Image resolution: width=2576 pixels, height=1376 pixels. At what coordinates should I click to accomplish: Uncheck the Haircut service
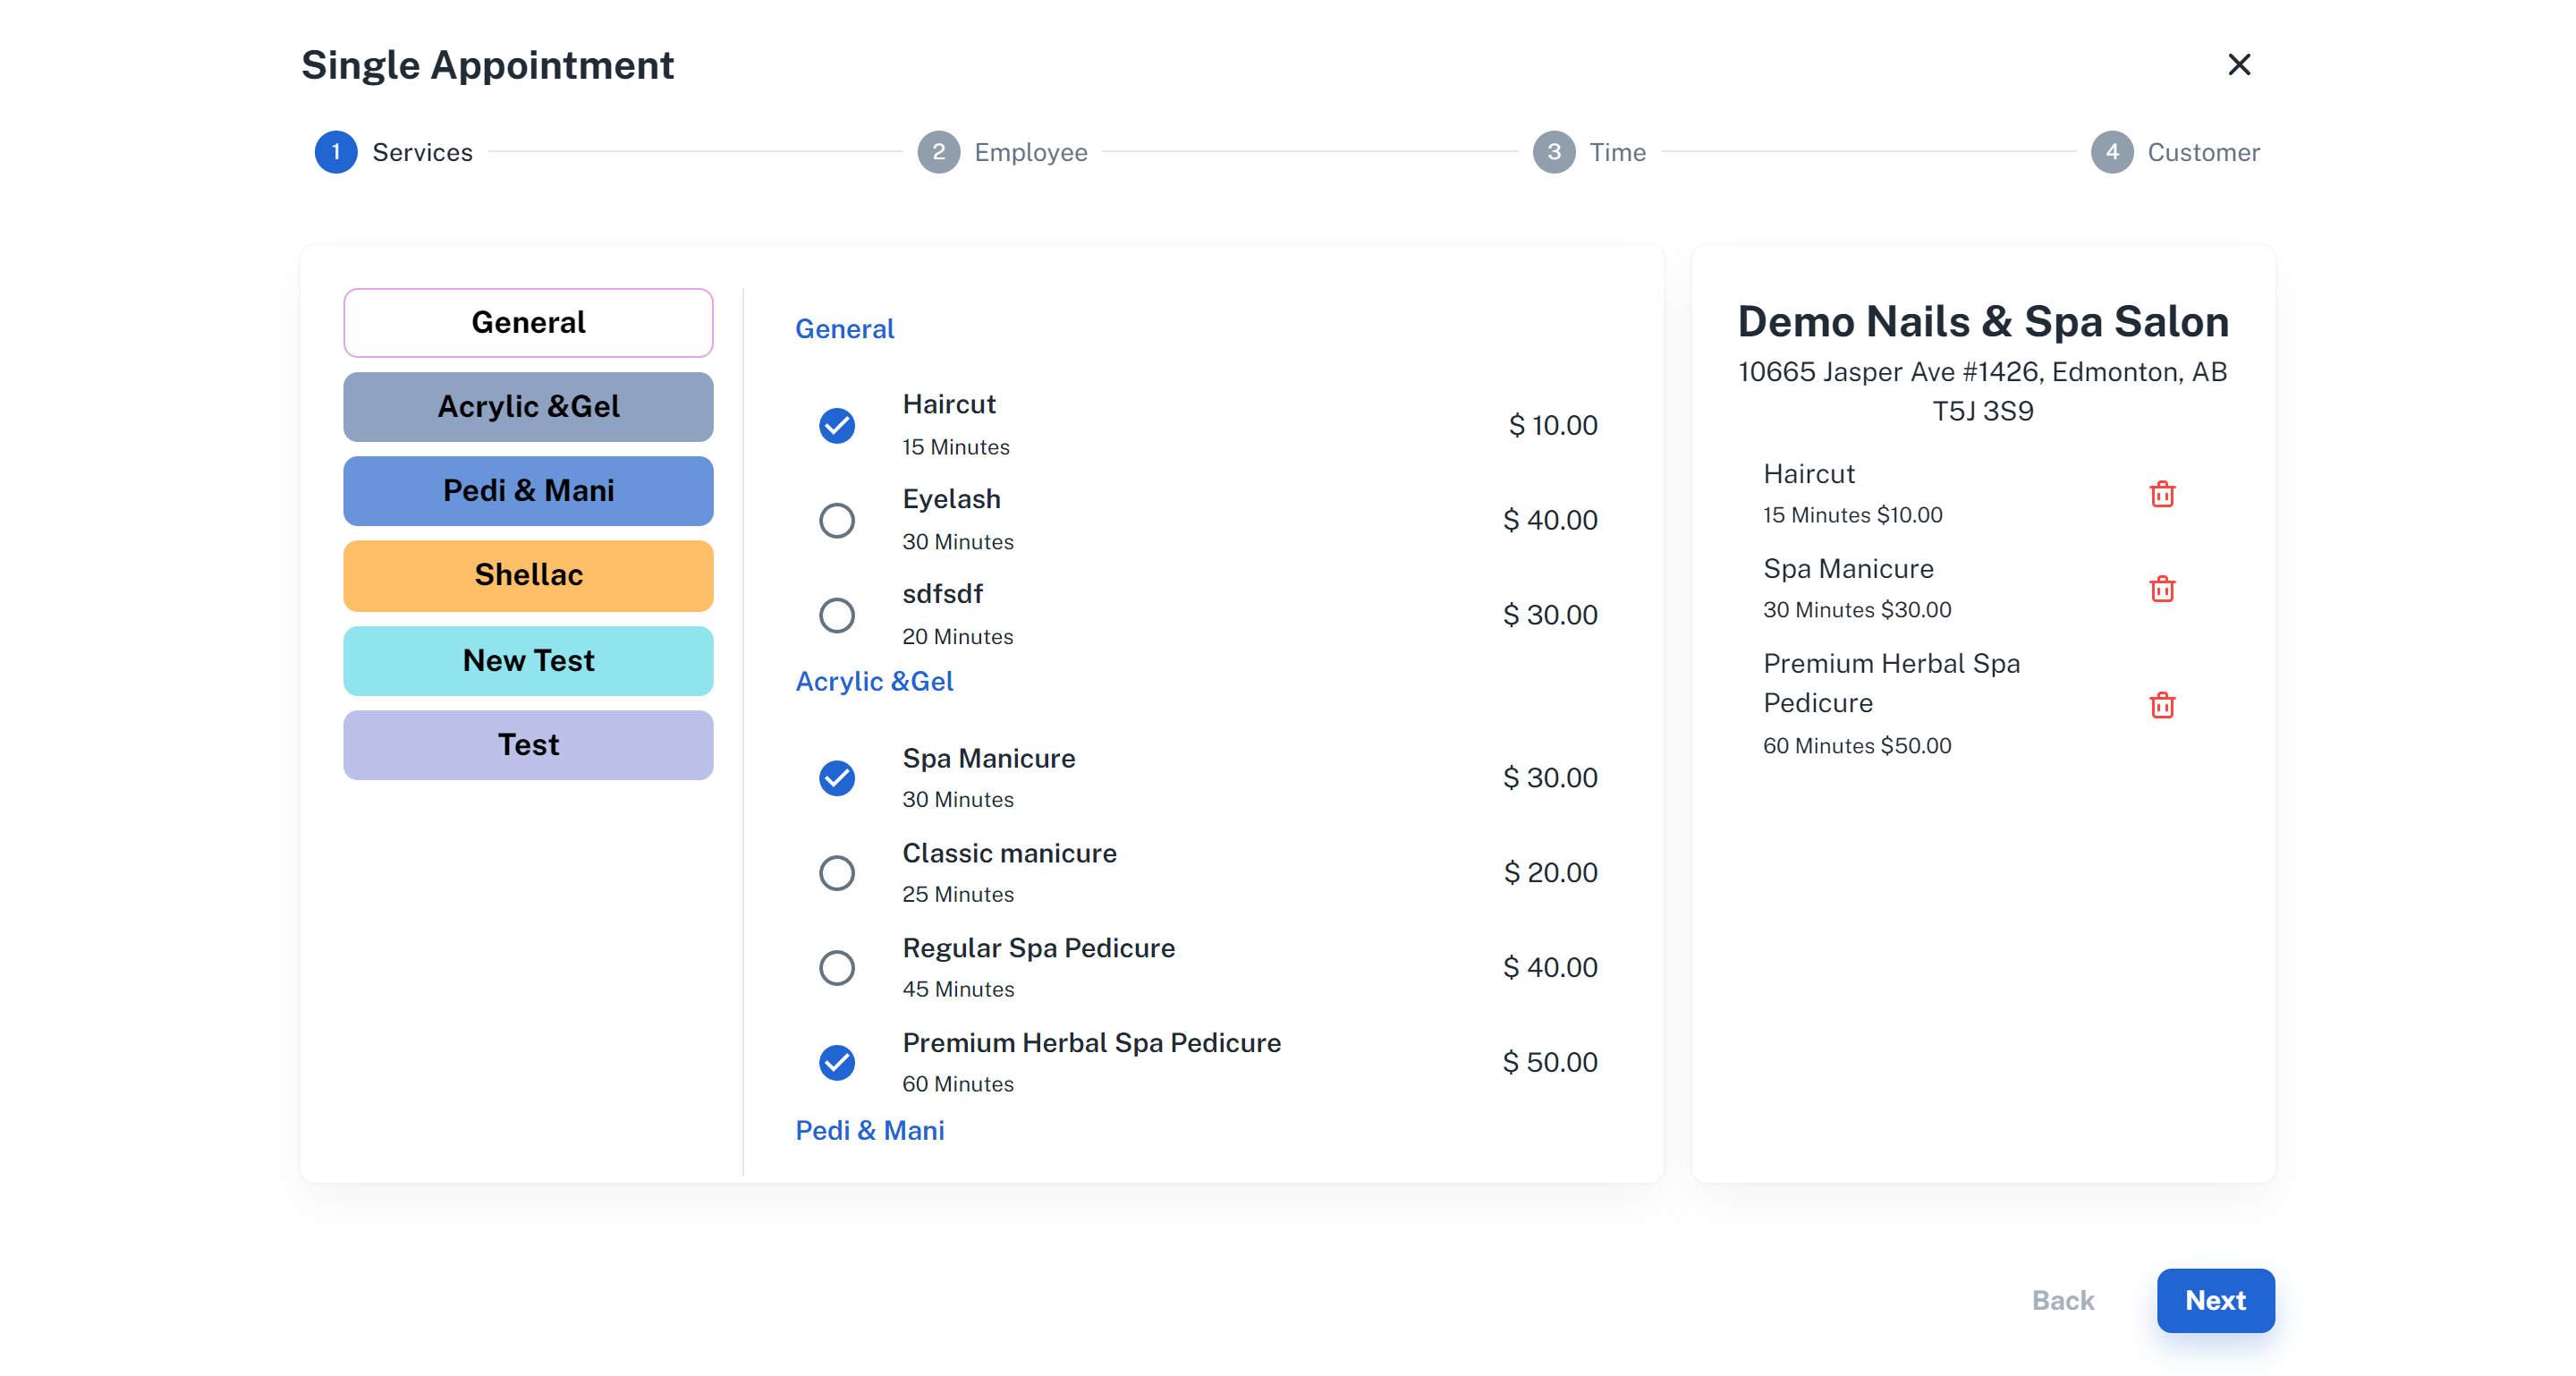(x=837, y=426)
